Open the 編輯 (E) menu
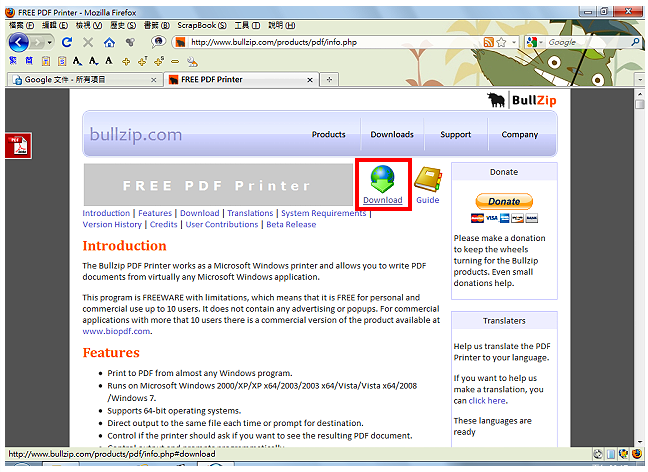This screenshot has height=472, width=648. 55,25
